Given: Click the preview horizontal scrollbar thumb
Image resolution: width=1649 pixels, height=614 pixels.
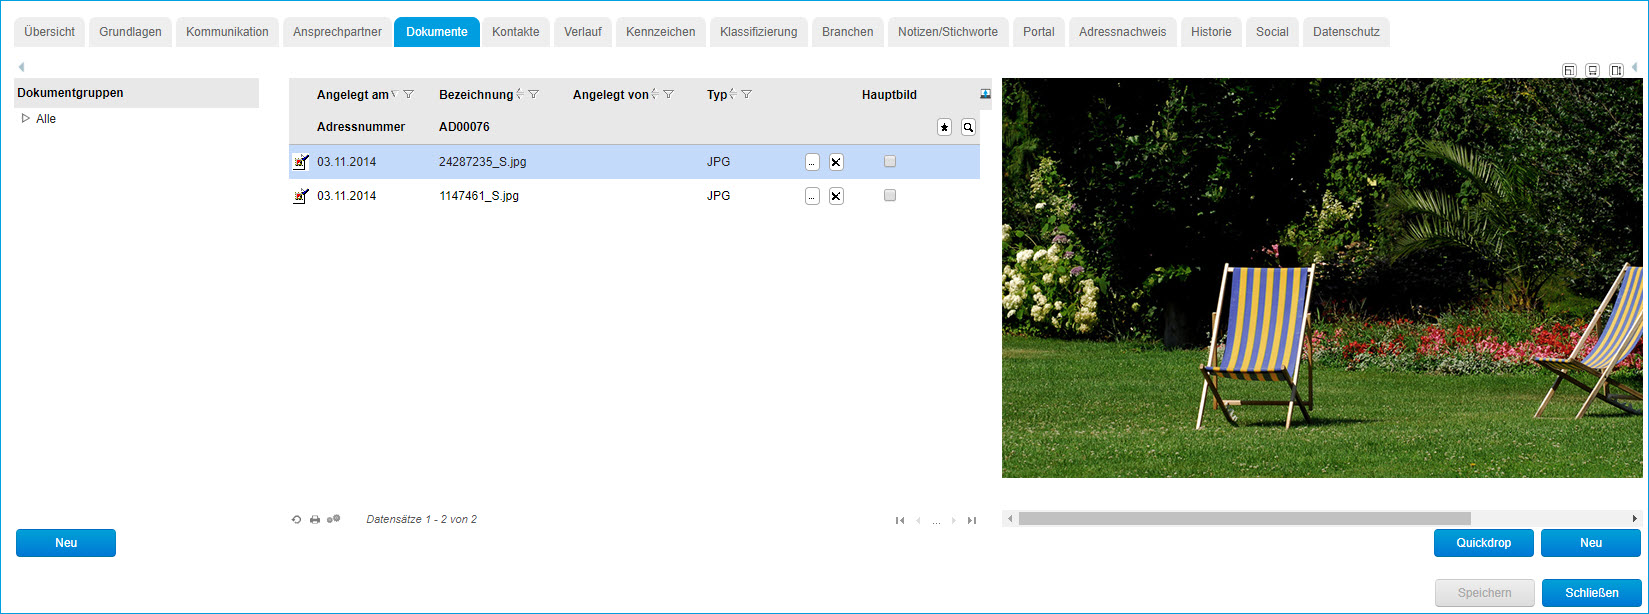Looking at the screenshot, I should (x=1245, y=519).
